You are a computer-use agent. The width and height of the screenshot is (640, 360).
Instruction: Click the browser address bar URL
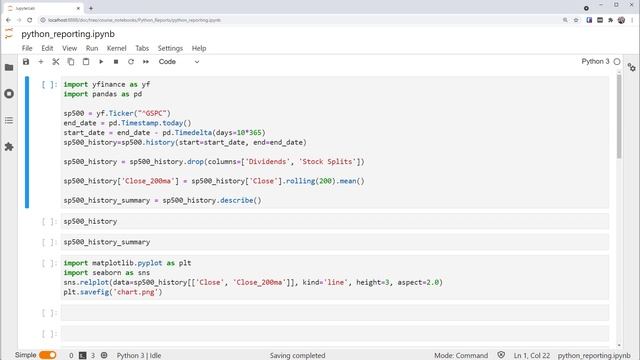134,20
